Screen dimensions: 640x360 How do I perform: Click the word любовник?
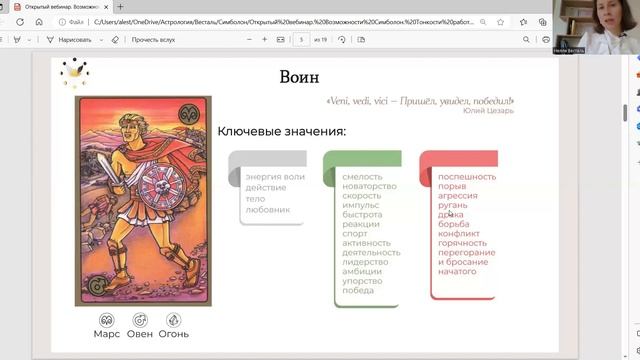pos(268,210)
